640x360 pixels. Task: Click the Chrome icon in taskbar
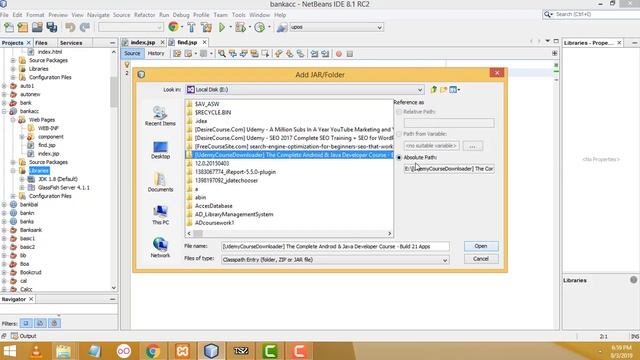[x=153, y=351]
